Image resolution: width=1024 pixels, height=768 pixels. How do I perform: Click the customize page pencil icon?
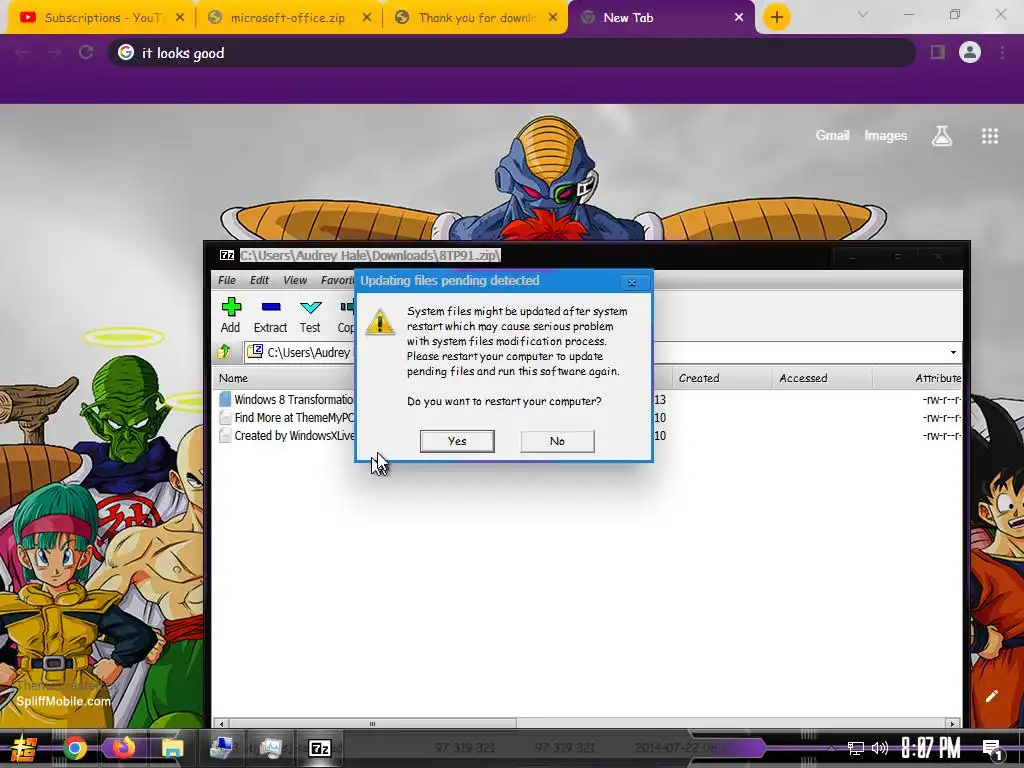pos(991,696)
